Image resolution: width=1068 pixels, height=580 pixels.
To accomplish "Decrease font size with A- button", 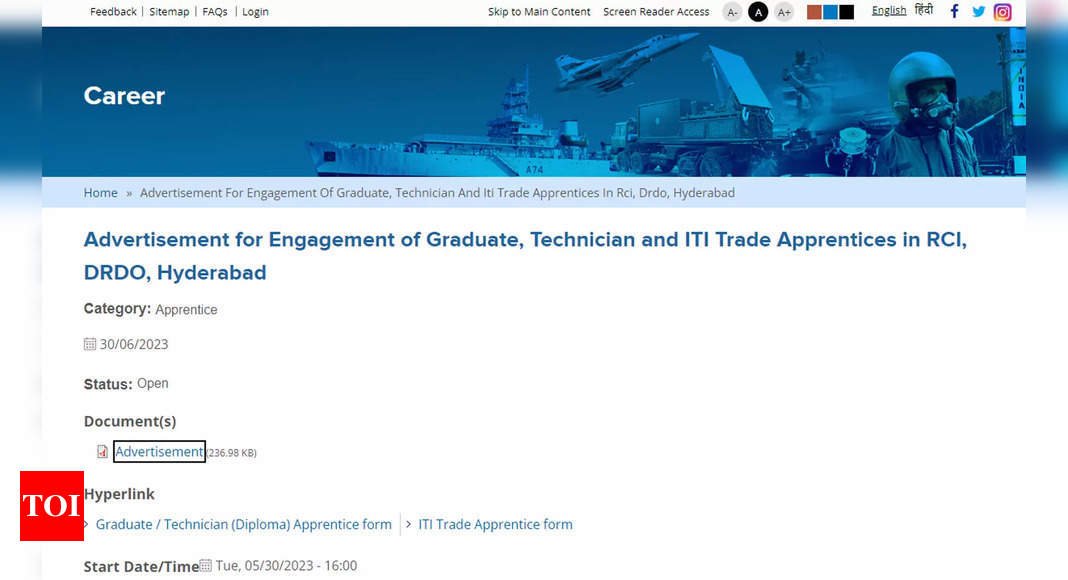I will click(x=732, y=12).
